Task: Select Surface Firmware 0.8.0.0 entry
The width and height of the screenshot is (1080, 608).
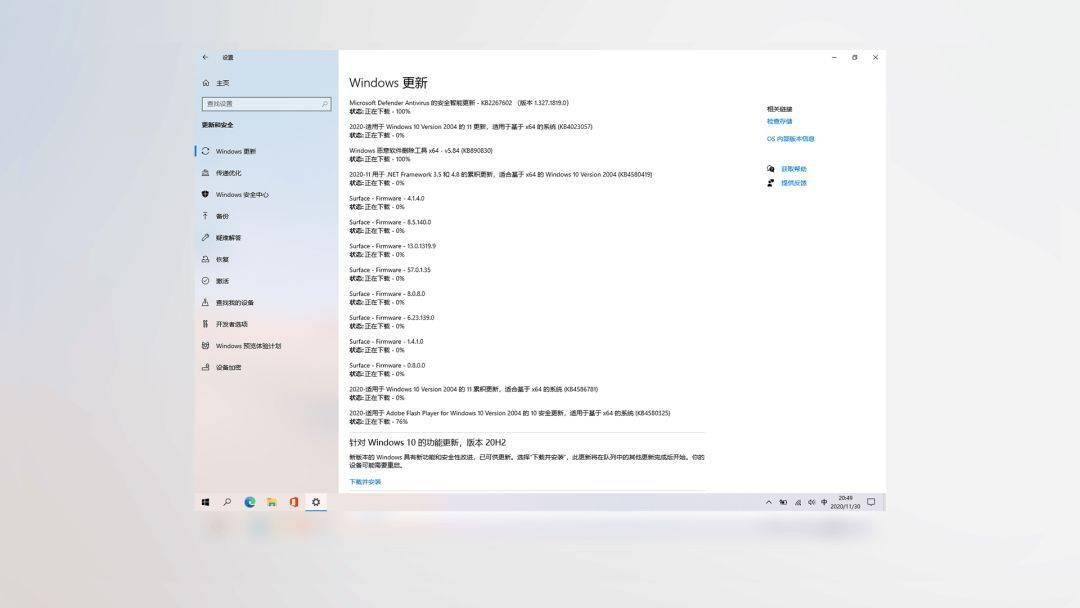Action: click(387, 370)
